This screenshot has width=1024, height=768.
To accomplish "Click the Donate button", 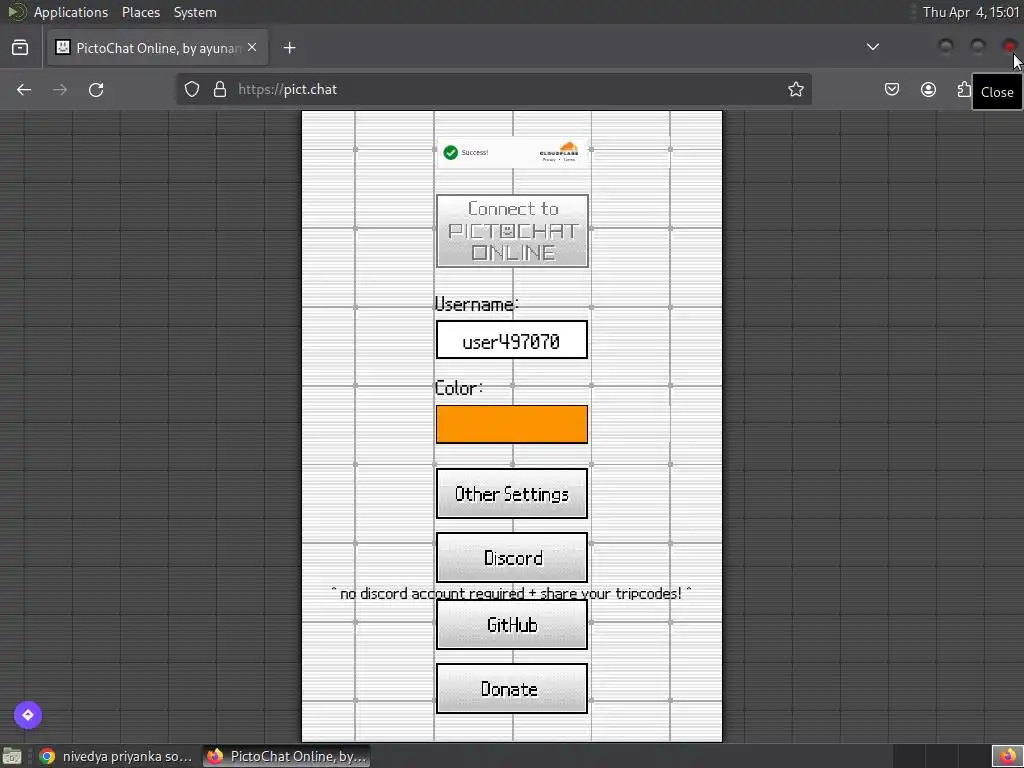I will [x=512, y=689].
